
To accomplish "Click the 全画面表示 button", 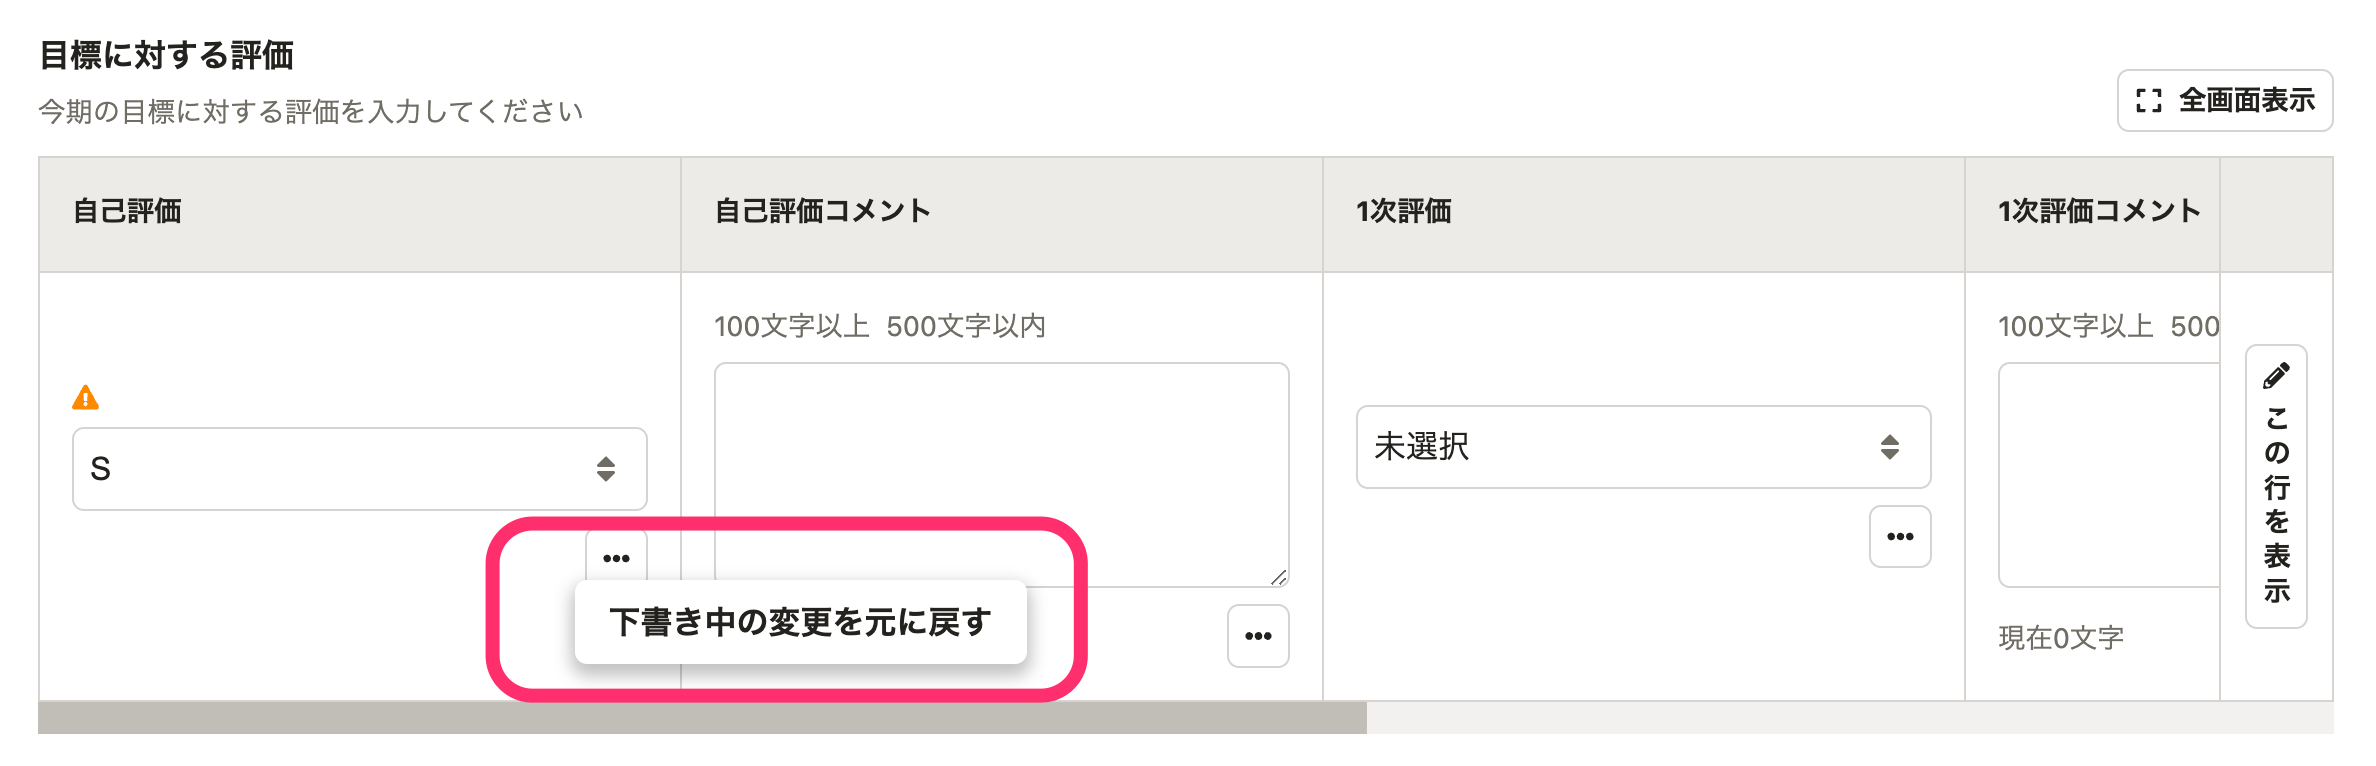I will click(2225, 100).
